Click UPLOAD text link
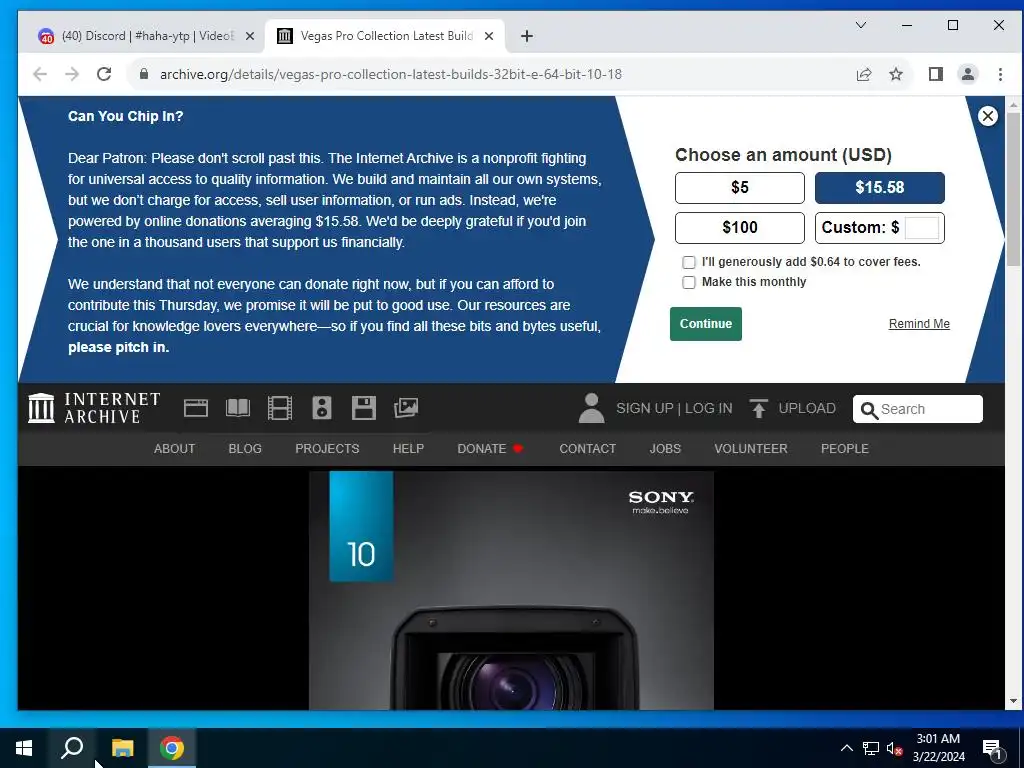This screenshot has width=1024, height=768. [x=807, y=408]
